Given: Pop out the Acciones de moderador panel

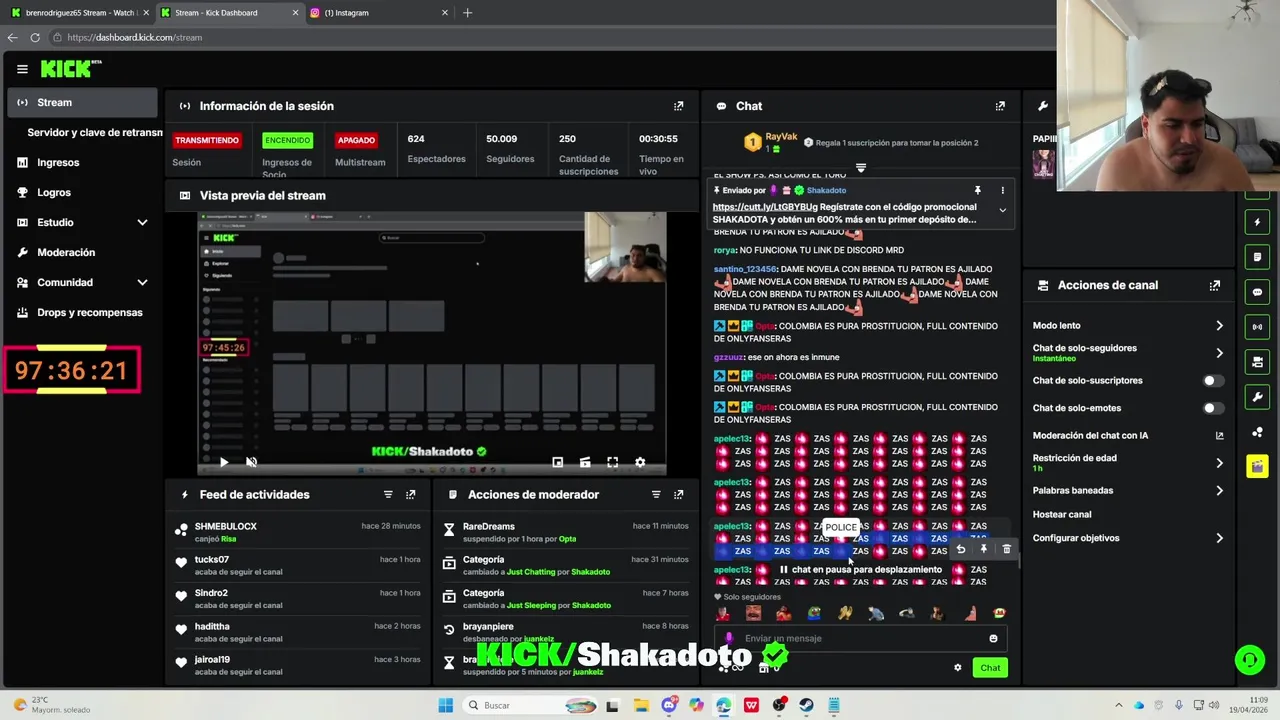Looking at the screenshot, I should click(x=679, y=495).
